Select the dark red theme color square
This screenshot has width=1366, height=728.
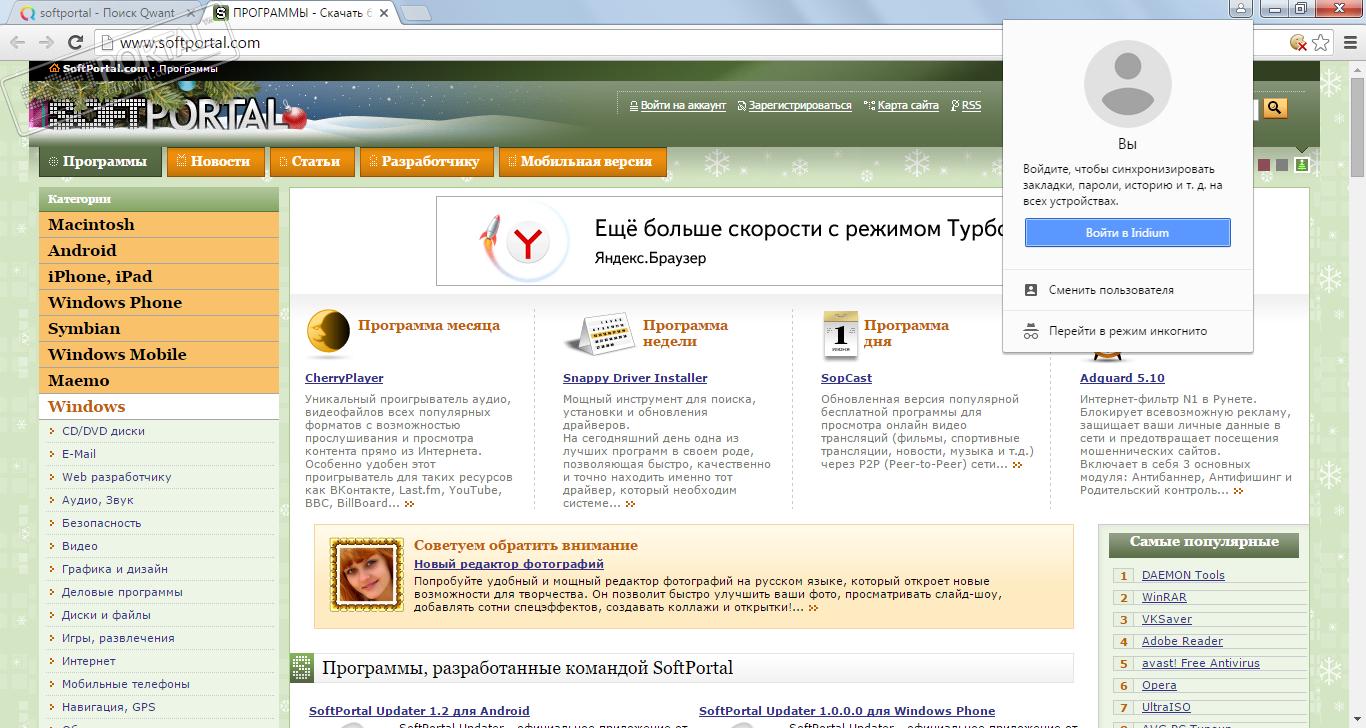point(1264,164)
